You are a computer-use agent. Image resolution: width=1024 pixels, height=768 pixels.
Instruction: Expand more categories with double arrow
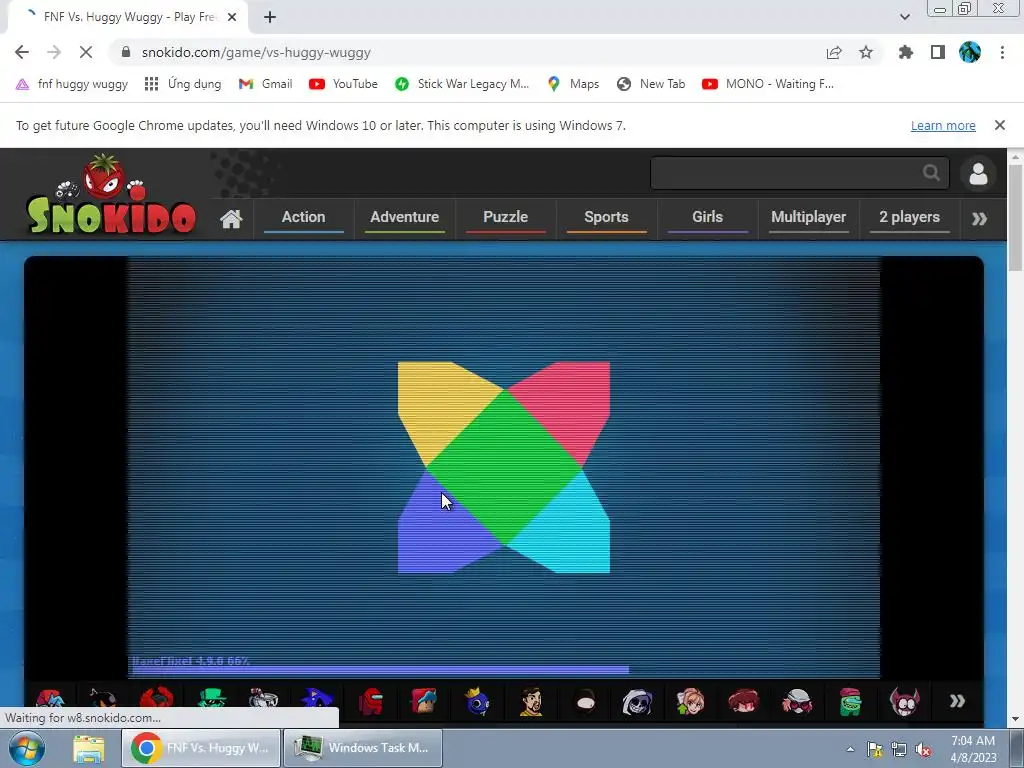[979, 219]
